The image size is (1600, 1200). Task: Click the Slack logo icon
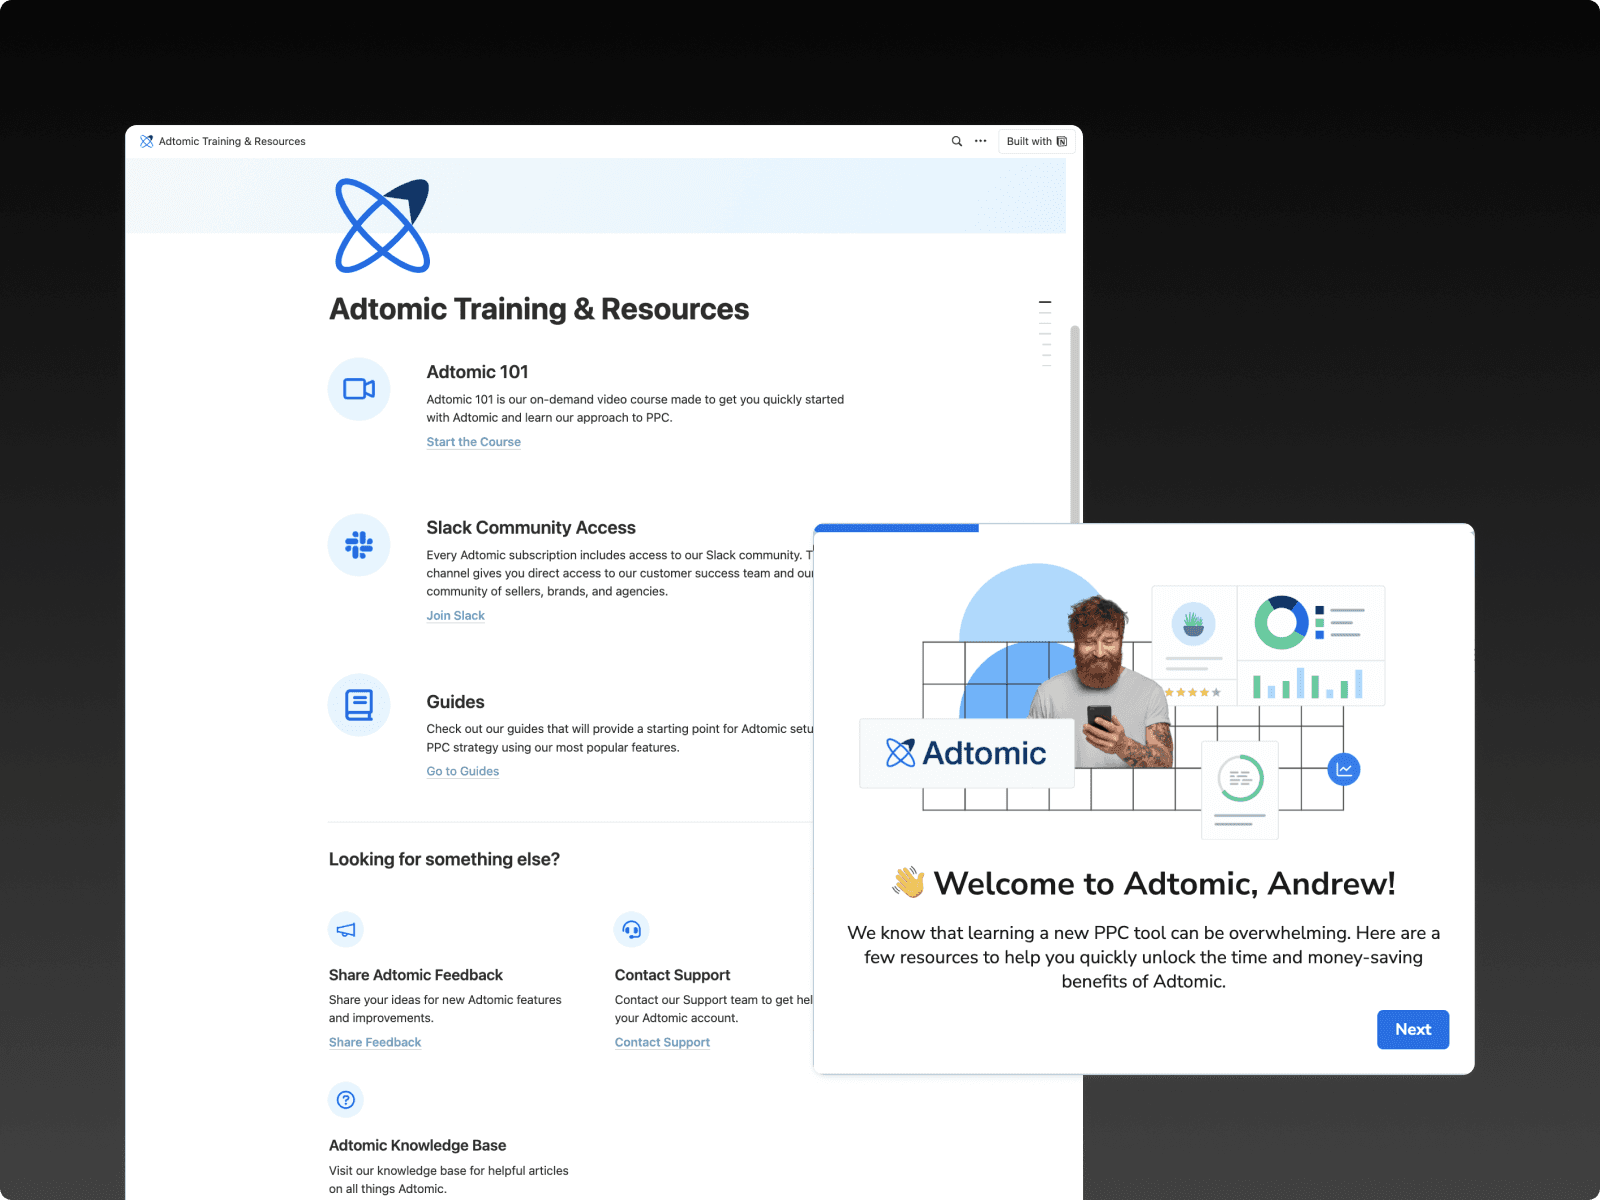click(x=359, y=545)
